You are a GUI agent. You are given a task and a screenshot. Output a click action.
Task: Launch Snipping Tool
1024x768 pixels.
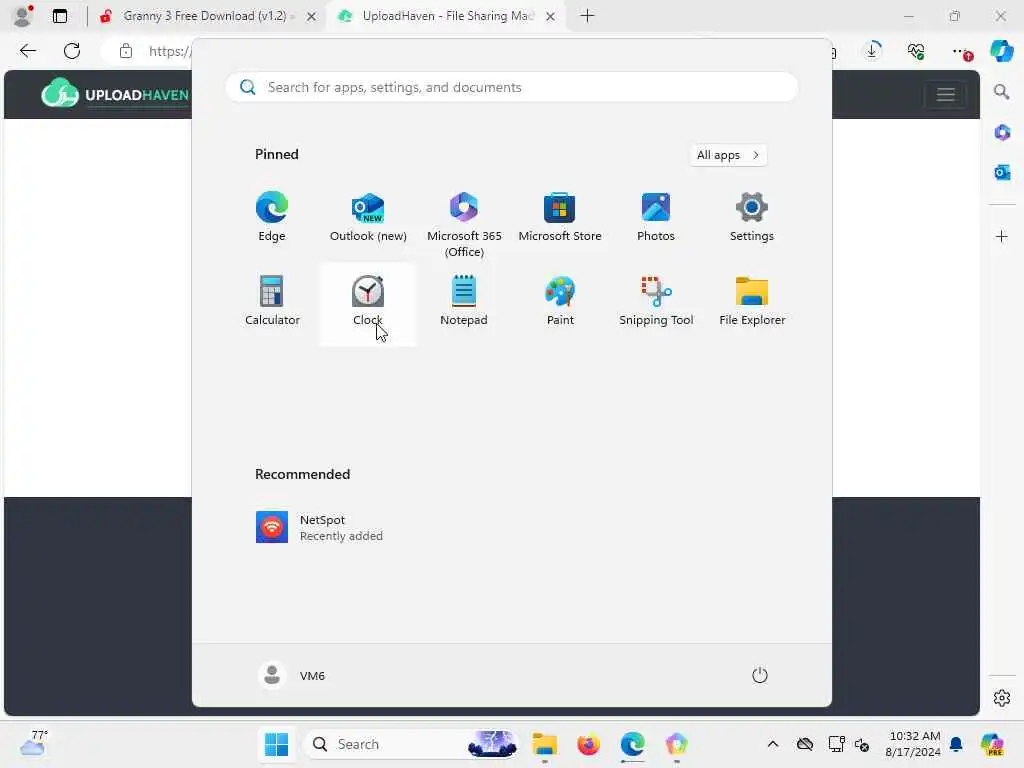click(656, 301)
